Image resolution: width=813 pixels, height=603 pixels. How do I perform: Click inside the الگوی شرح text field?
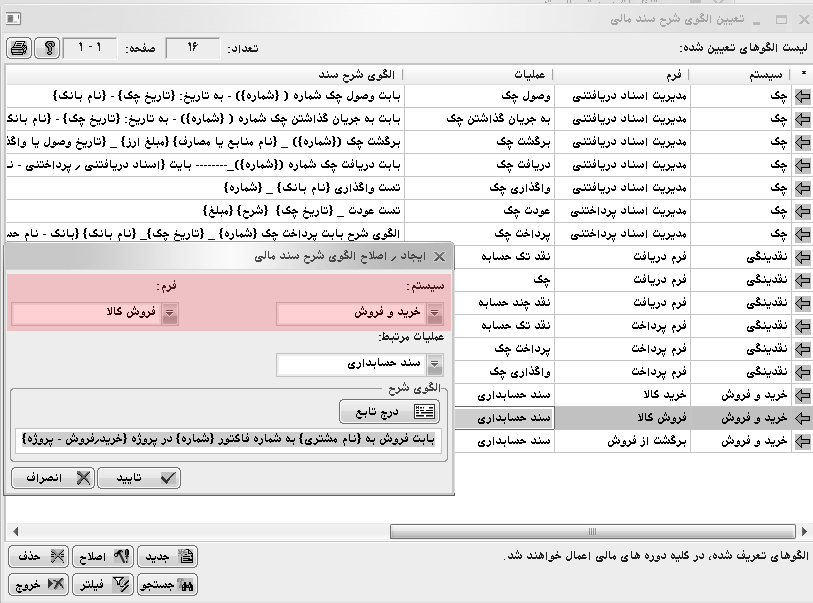230,441
